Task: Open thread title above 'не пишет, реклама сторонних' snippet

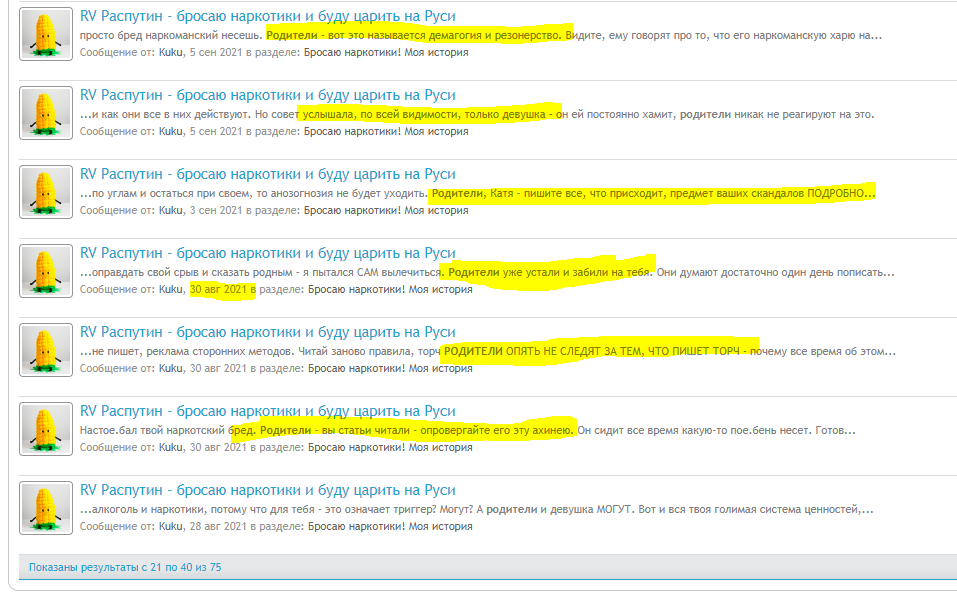Action: pos(267,332)
